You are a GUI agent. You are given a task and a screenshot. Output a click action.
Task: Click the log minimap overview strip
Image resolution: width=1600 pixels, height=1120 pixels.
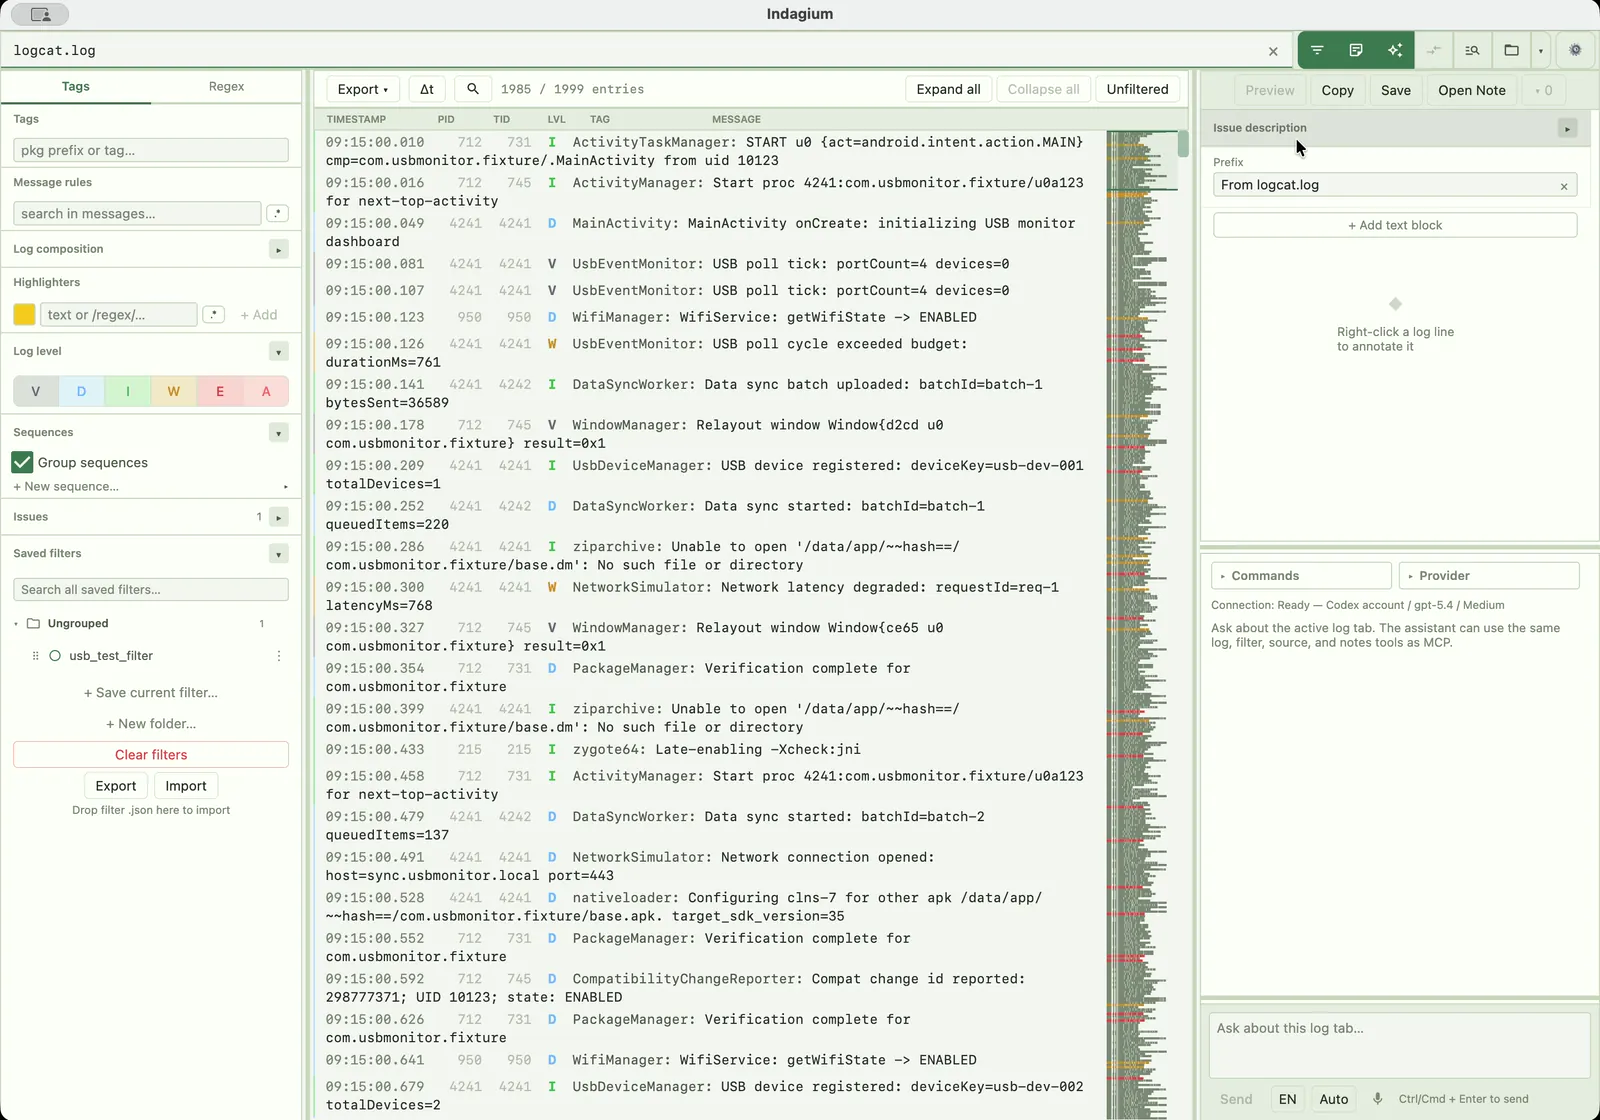[x=1142, y=624]
